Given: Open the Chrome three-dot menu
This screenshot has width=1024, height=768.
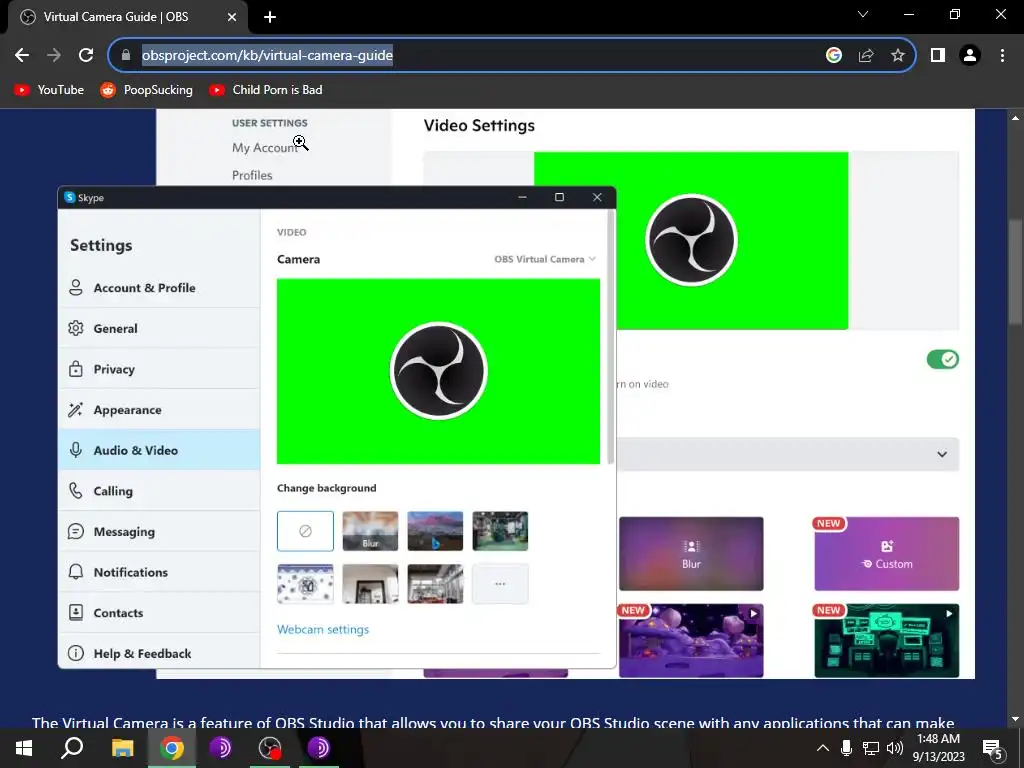Looking at the screenshot, I should coord(1002,56).
